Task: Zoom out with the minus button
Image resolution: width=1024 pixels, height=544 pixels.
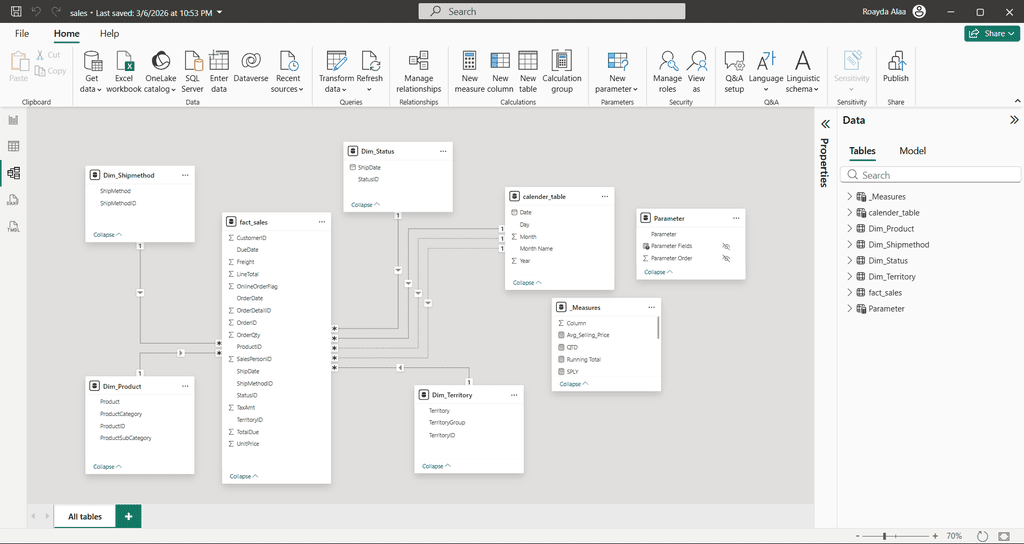Action: tap(858, 536)
